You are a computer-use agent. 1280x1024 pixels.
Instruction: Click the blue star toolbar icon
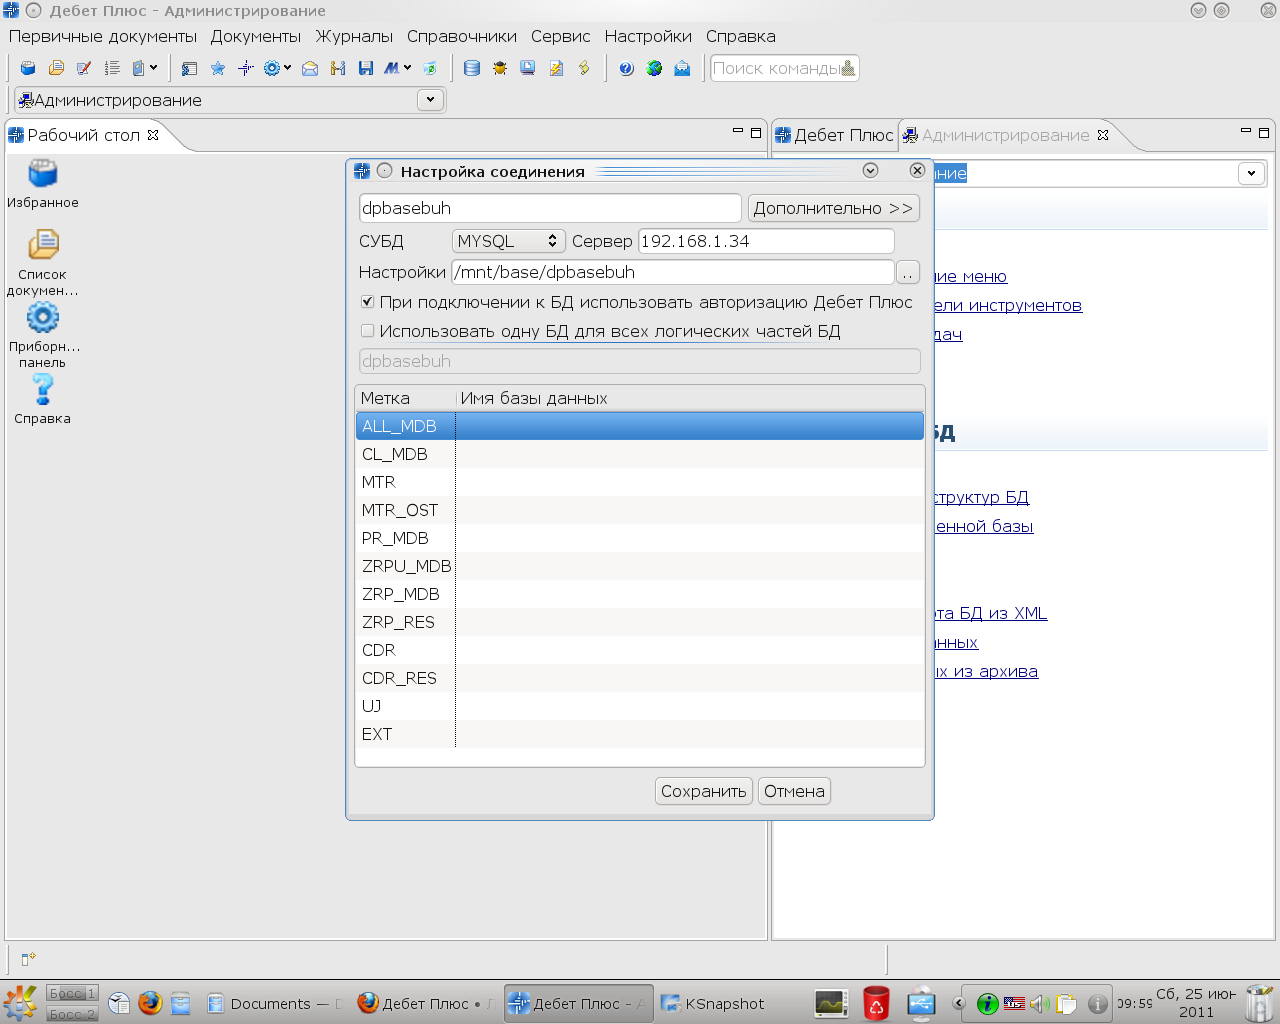tap(218, 68)
